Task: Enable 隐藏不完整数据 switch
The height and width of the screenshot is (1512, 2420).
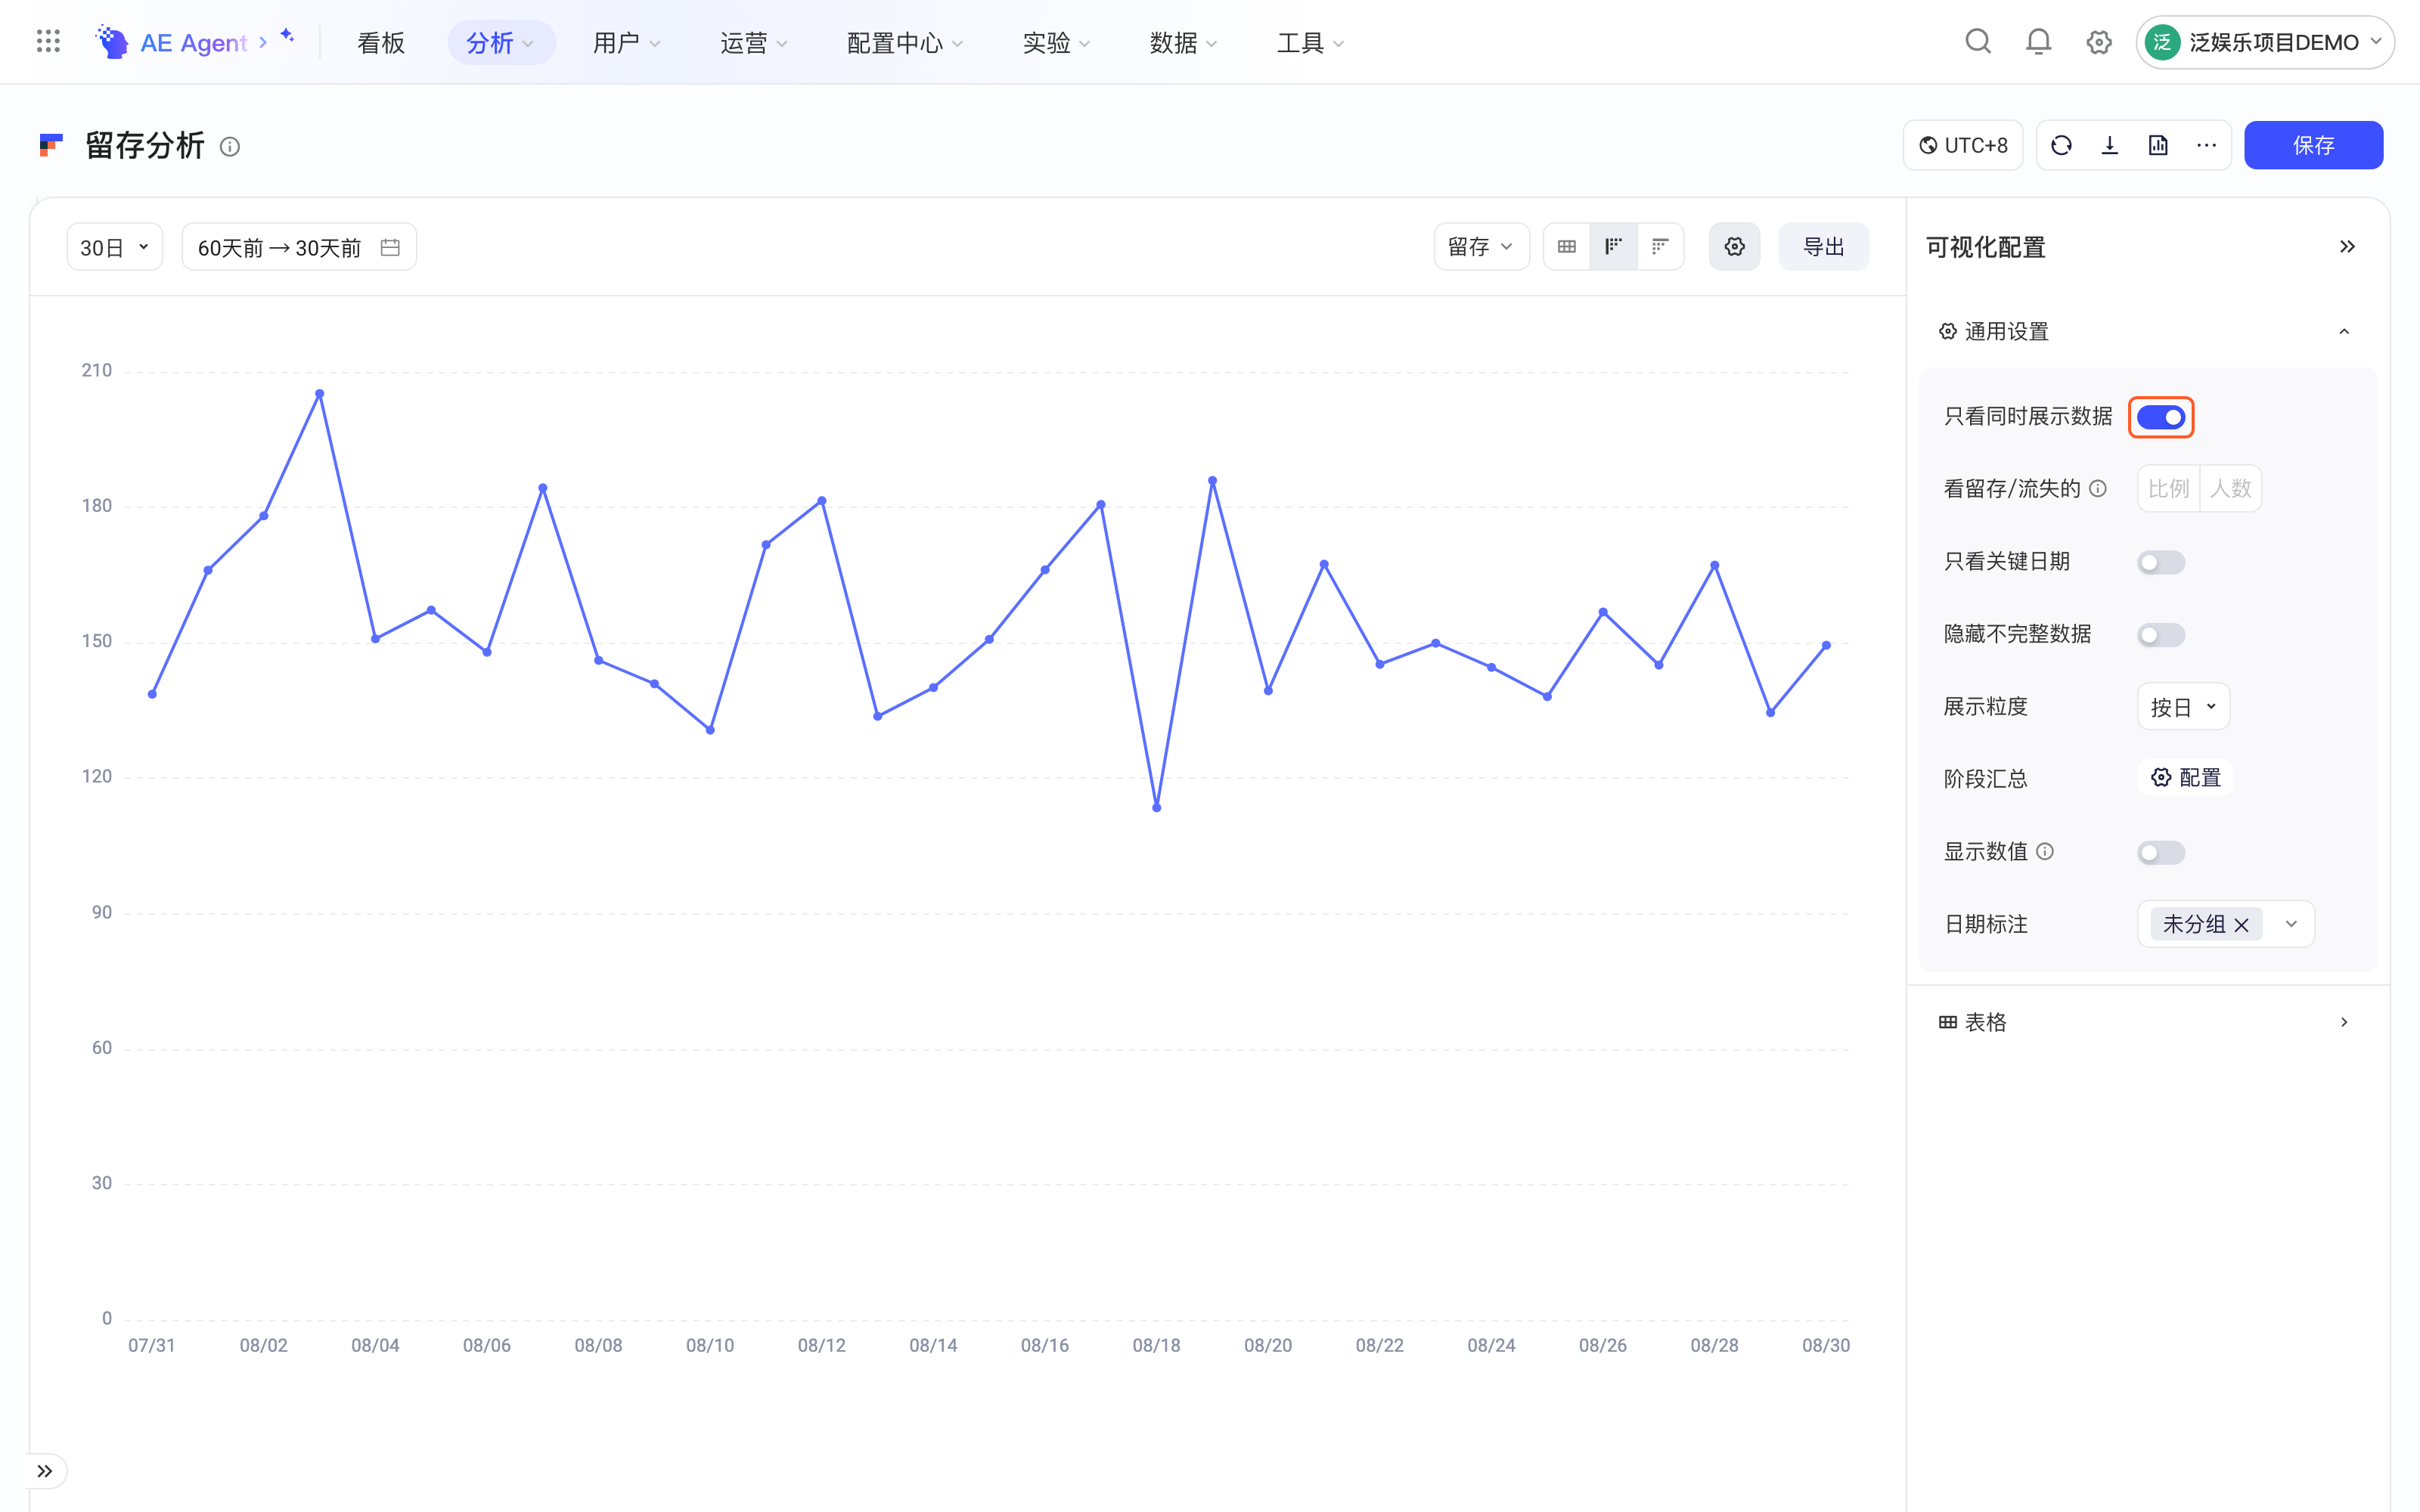Action: pyautogui.click(x=2161, y=635)
